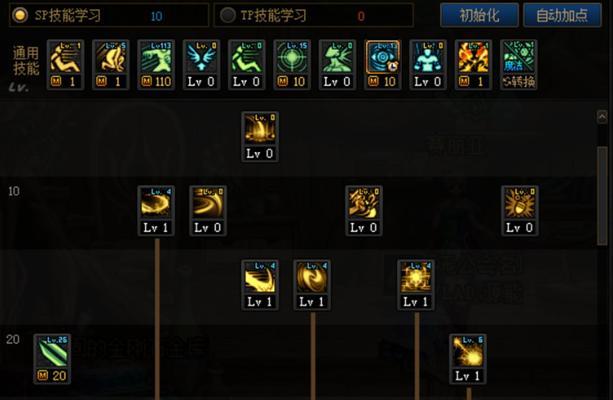This screenshot has width=613, height=400.
Task: Select the TP技能学习 radio button
Action: click(228, 15)
